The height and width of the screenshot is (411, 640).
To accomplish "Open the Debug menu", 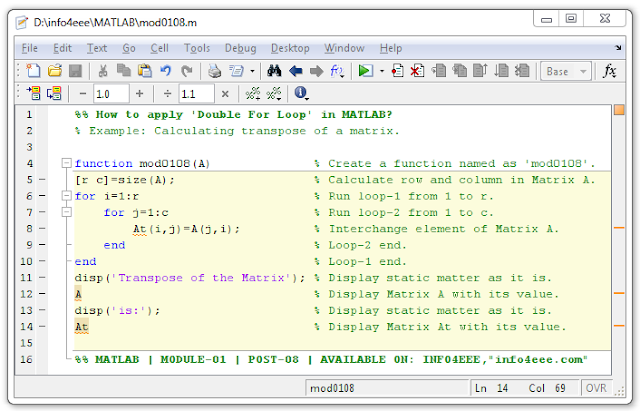I will [240, 48].
